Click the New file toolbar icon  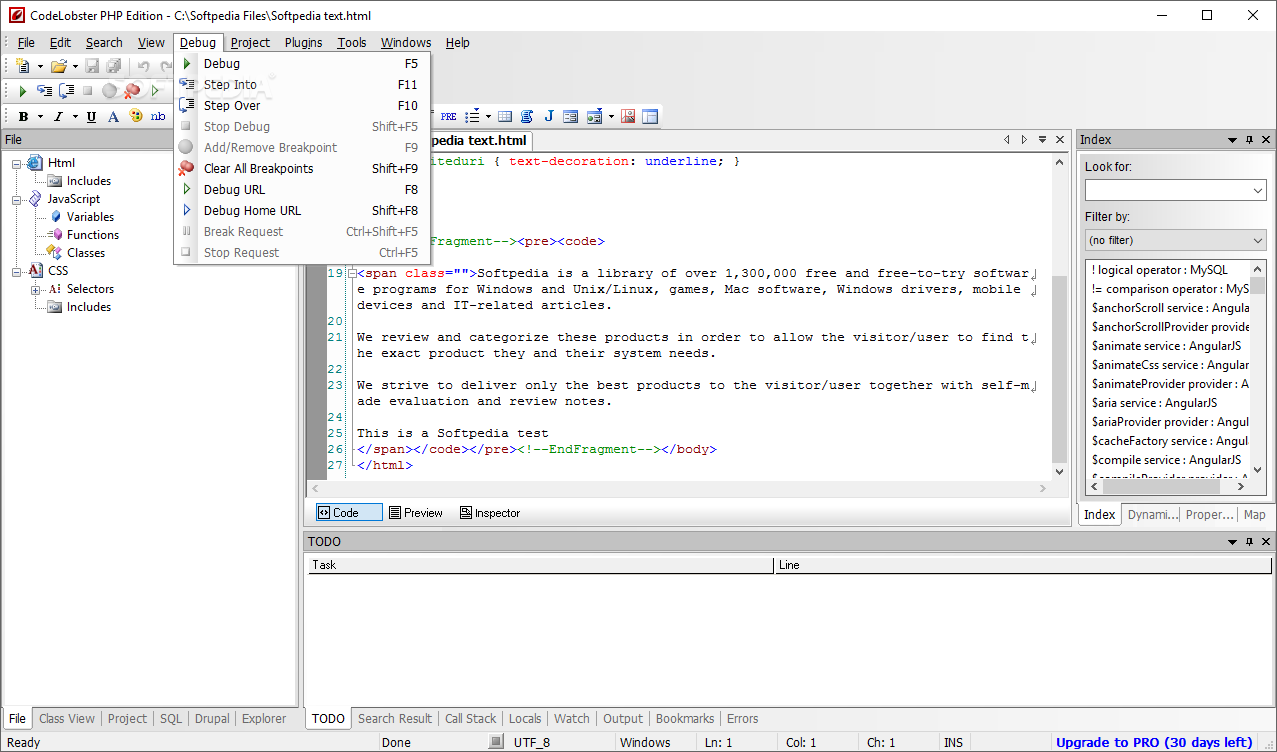pyautogui.click(x=23, y=66)
